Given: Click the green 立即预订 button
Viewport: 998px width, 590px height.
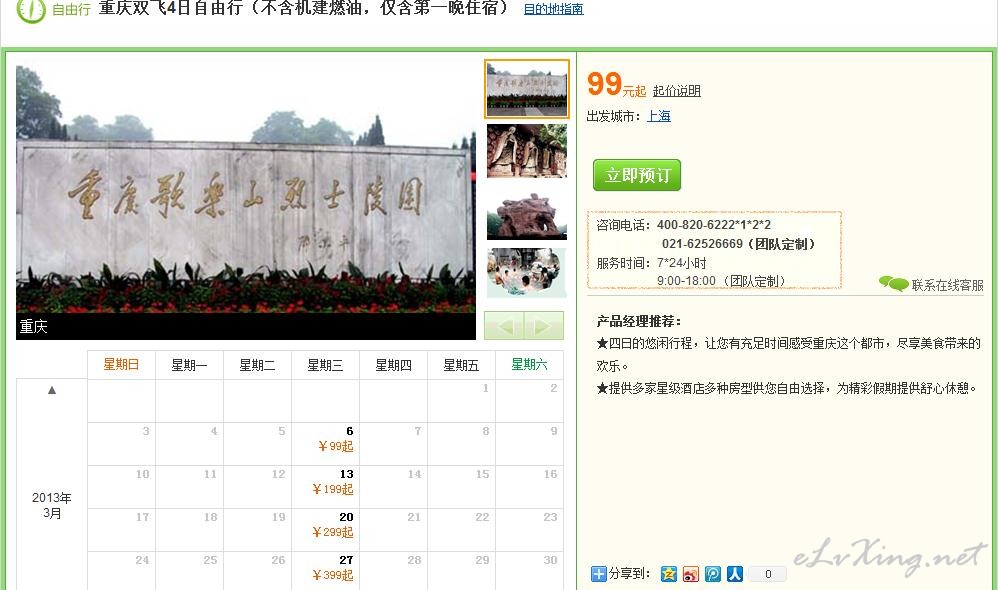Looking at the screenshot, I should [637, 175].
